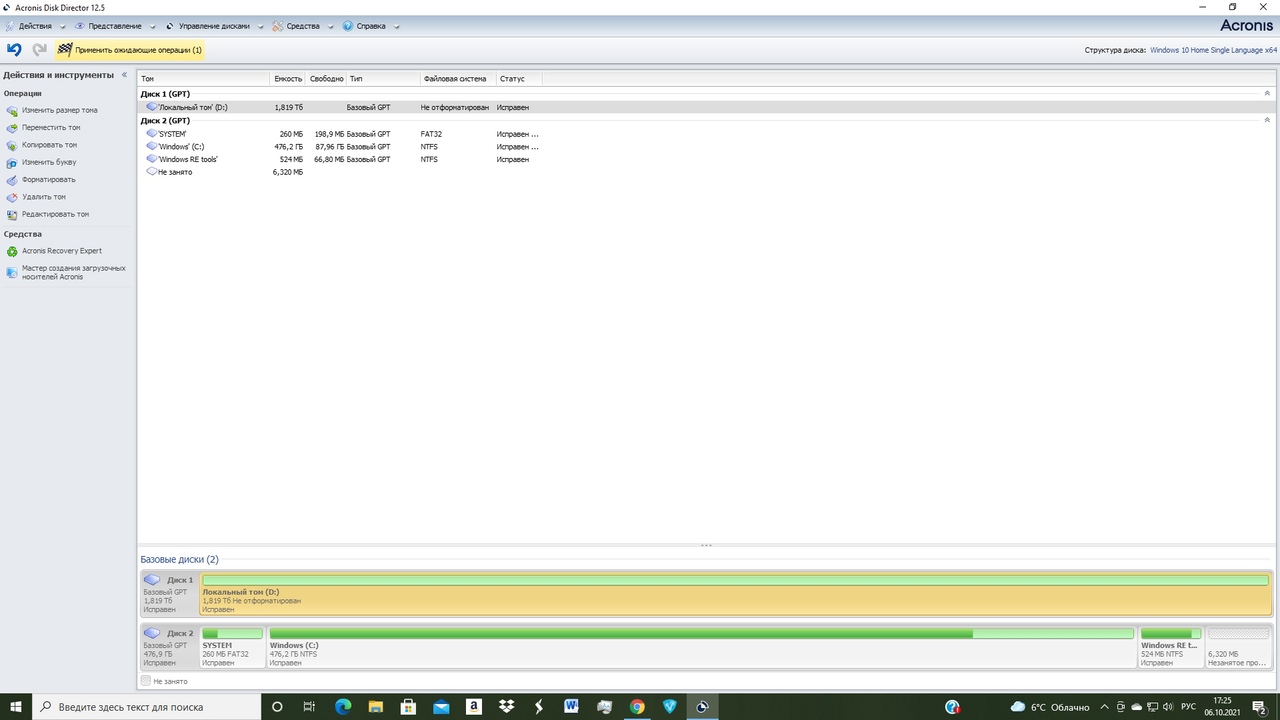Select Windows RE tools block in disk map
The height and width of the screenshot is (720, 1280).
pos(1171,647)
